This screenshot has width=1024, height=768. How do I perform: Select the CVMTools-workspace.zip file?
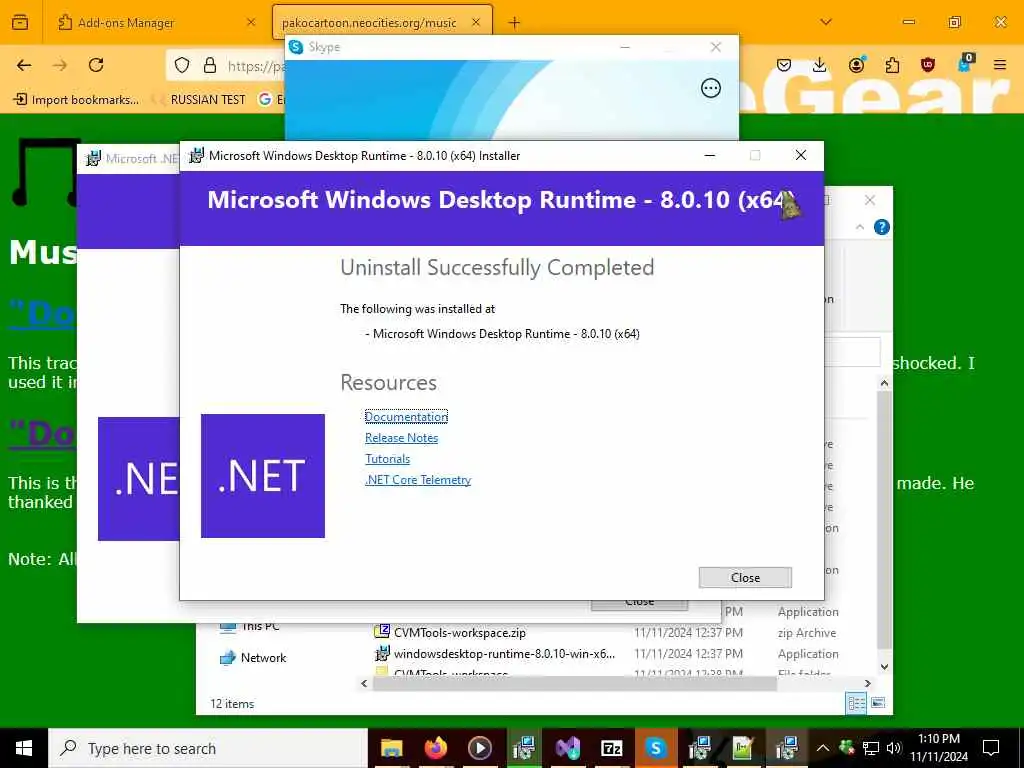point(460,632)
